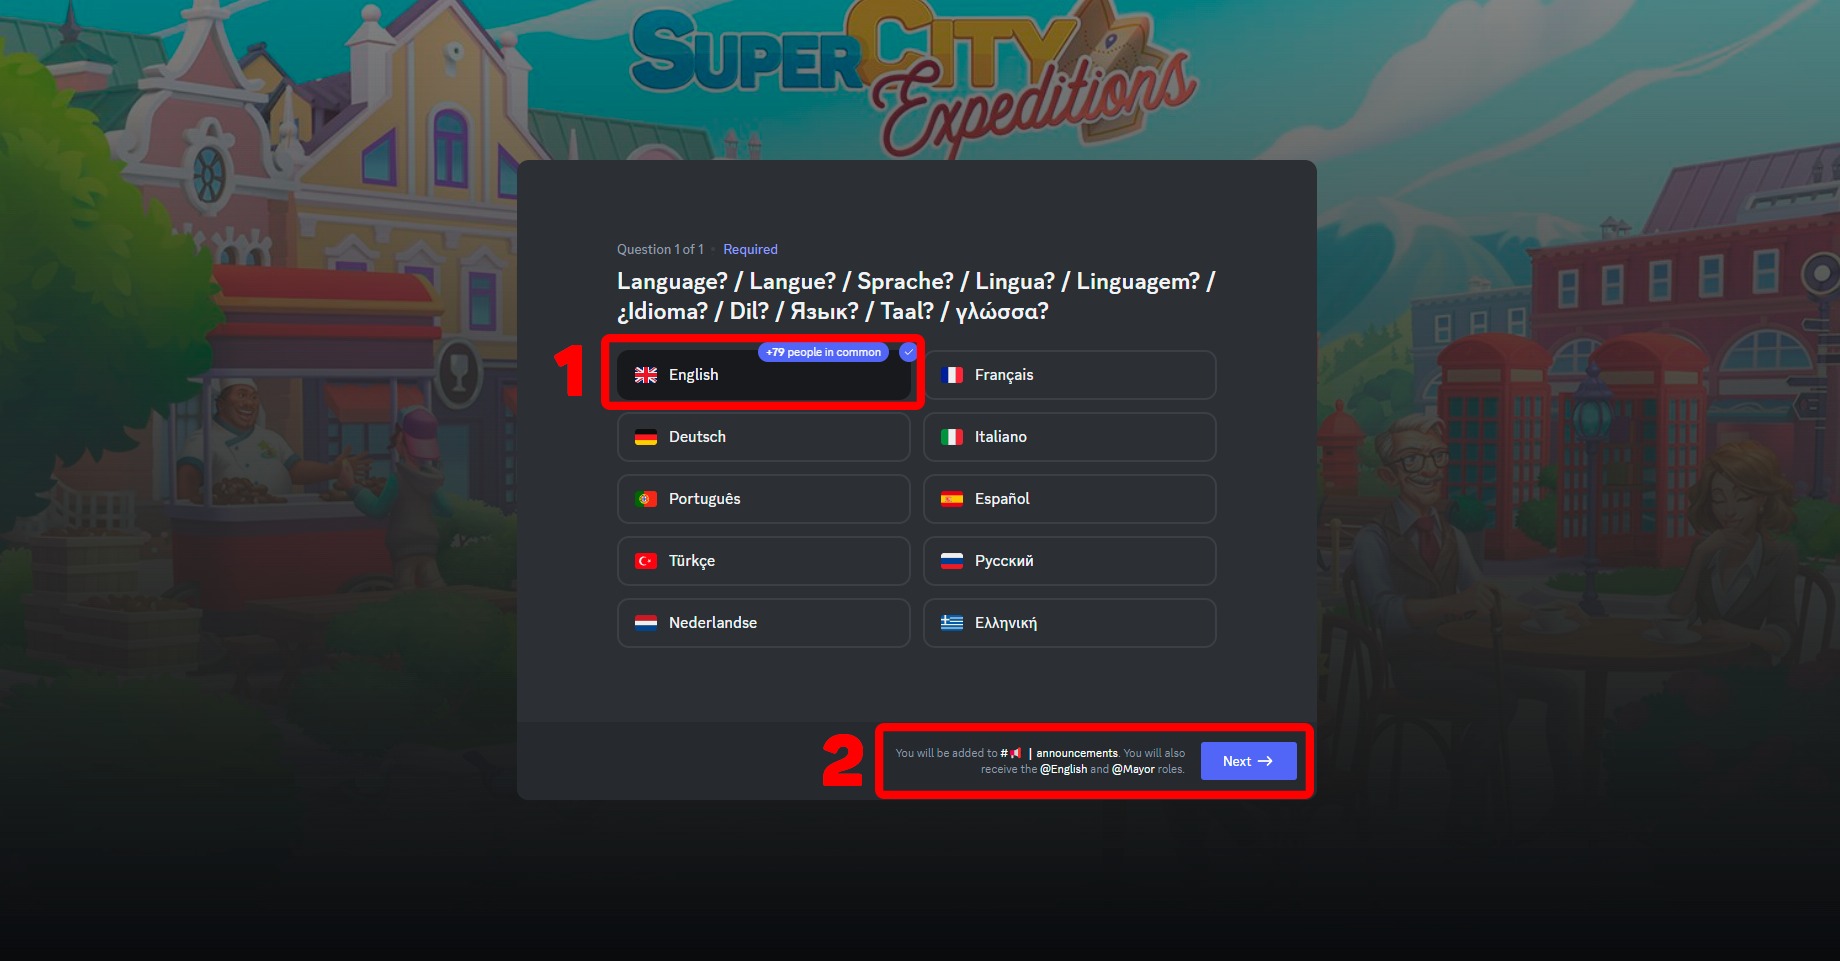The width and height of the screenshot is (1840, 961).
Task: Choose Português as language
Action: 764,499
